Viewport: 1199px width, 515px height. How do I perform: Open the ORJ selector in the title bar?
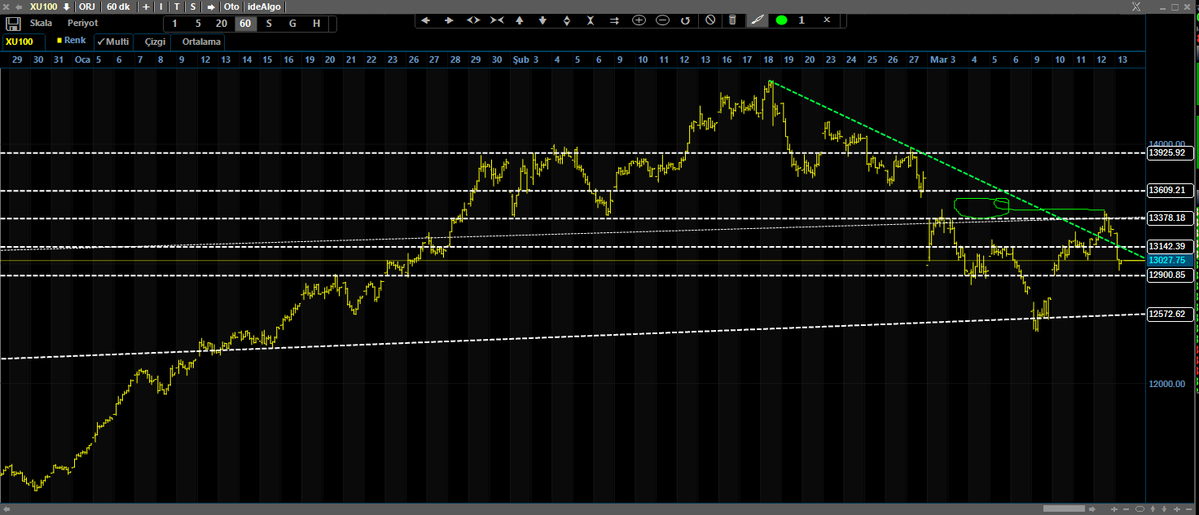click(86, 7)
